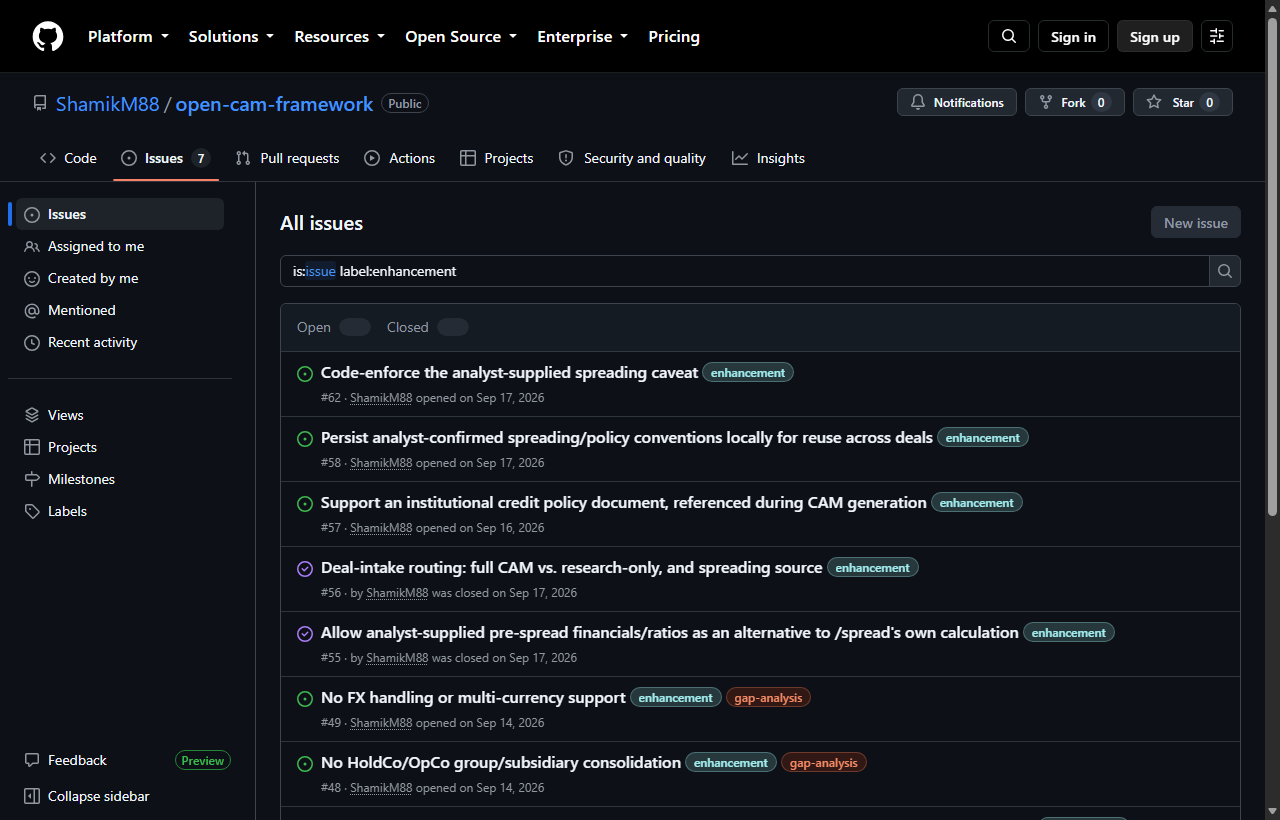1280x820 pixels.
Task: Click the repository icon beside ShamikM88
Action: pos(40,103)
